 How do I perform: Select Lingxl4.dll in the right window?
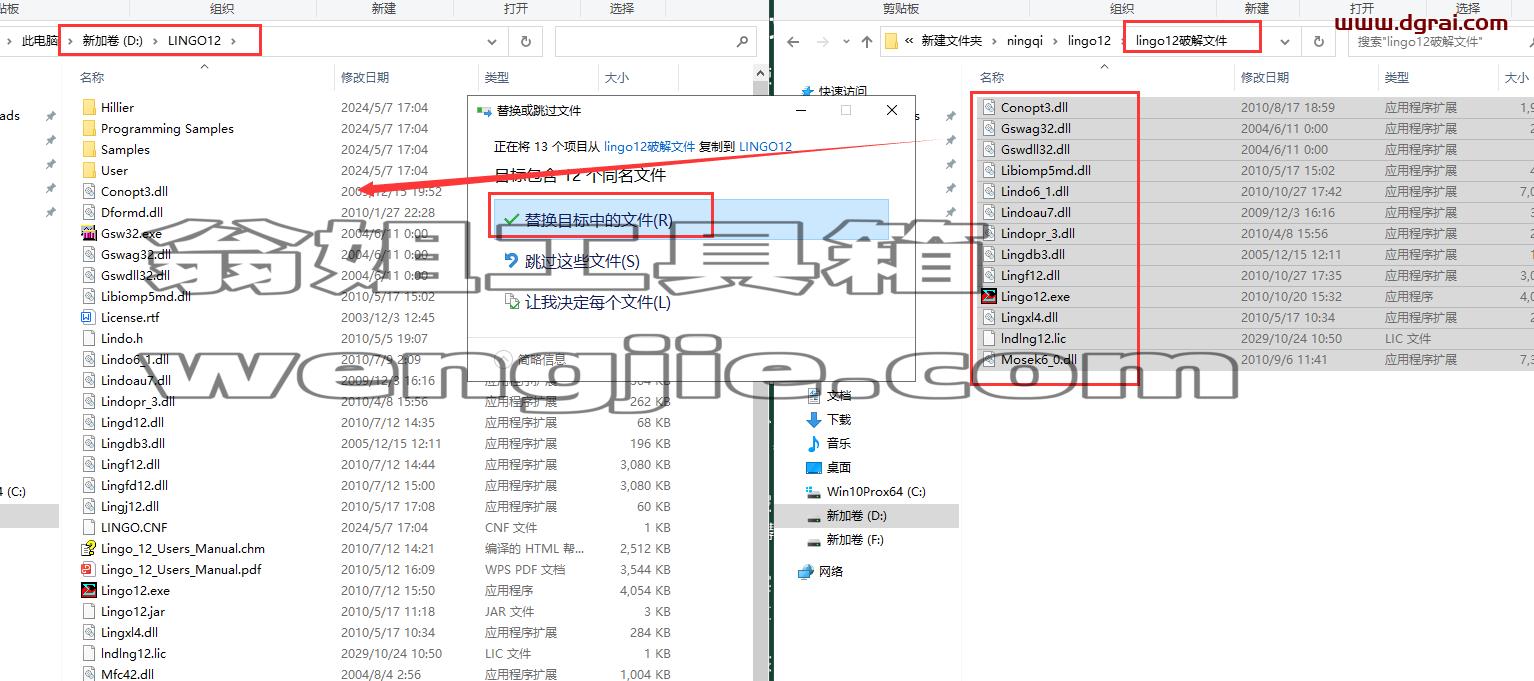point(1029,317)
